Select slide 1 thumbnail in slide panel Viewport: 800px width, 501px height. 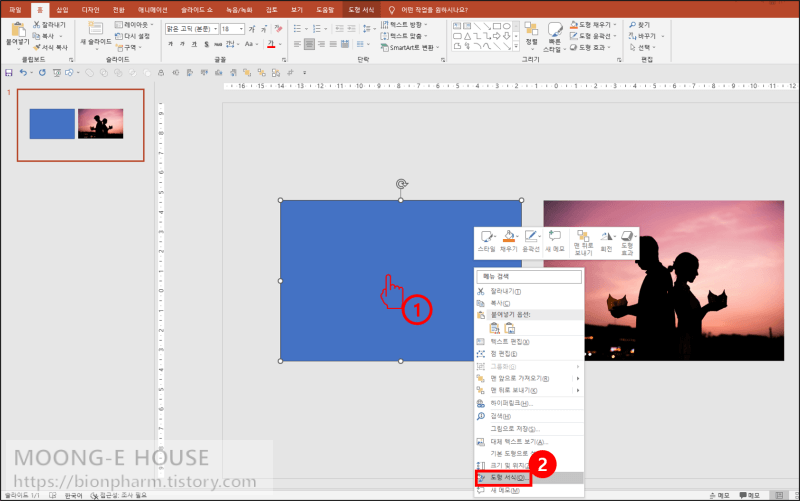pyautogui.click(x=81, y=125)
